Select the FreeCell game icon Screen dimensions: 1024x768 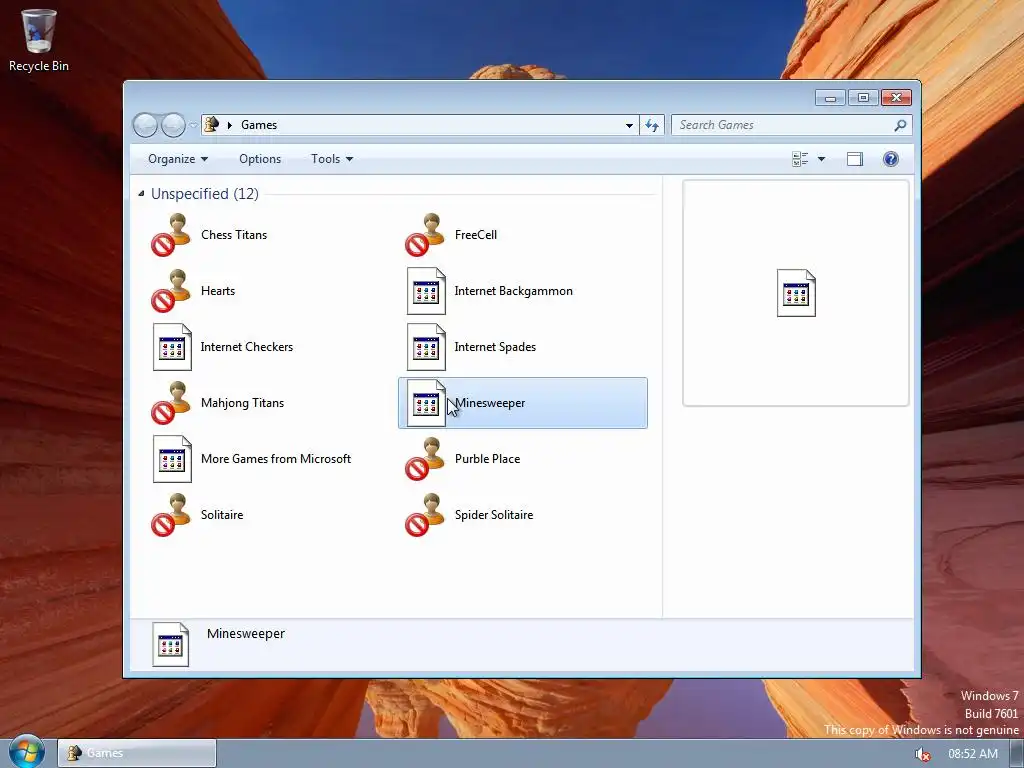426,235
